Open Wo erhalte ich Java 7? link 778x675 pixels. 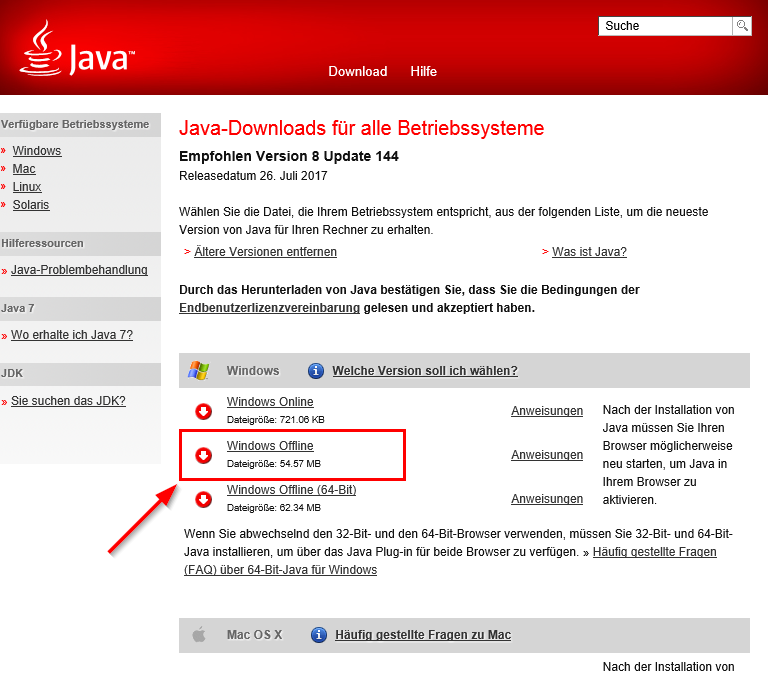tap(72, 335)
